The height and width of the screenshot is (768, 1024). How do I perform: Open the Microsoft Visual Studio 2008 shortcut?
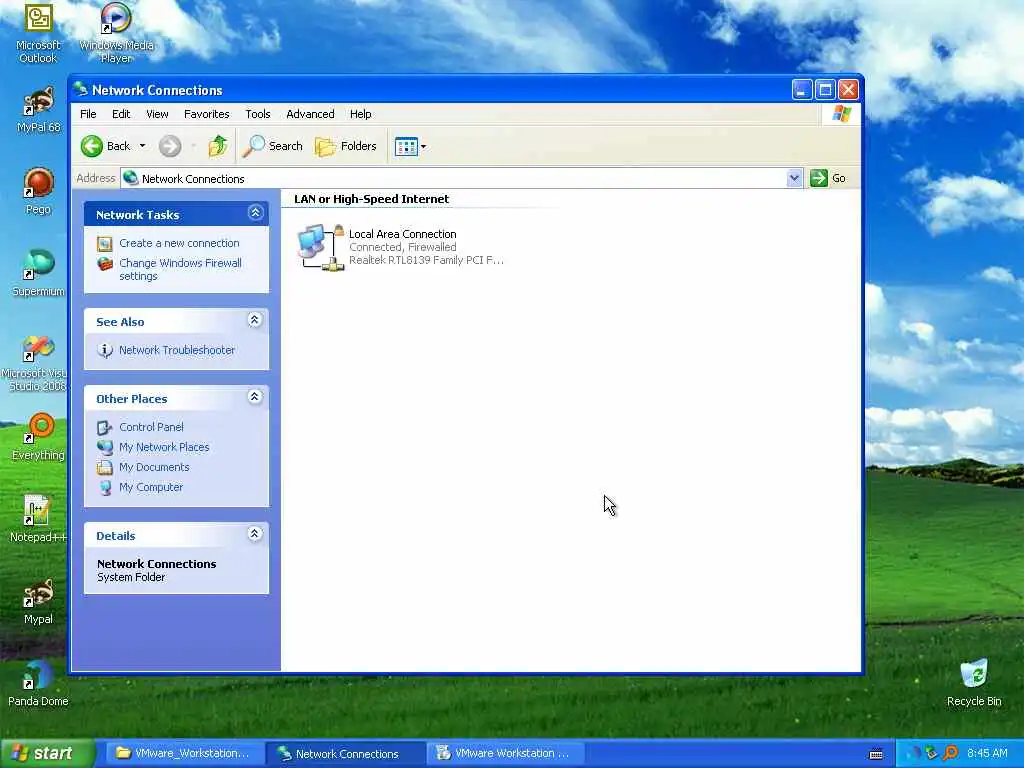coord(35,363)
